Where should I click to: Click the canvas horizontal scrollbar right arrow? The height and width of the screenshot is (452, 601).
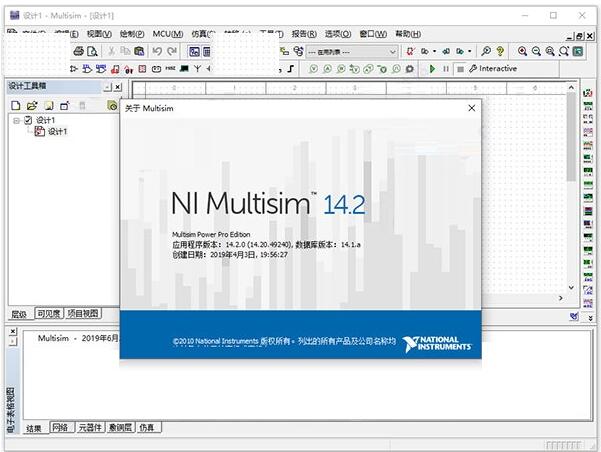[x=561, y=298]
